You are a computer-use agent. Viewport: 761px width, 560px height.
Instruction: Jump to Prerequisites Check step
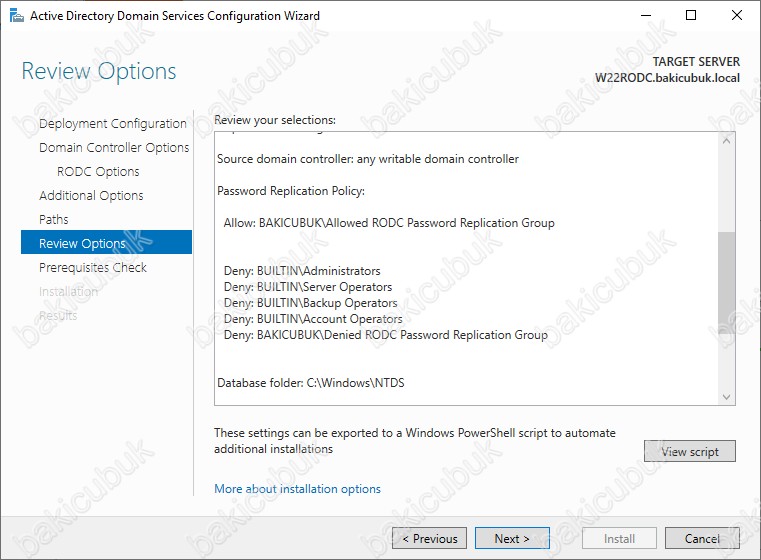93,268
